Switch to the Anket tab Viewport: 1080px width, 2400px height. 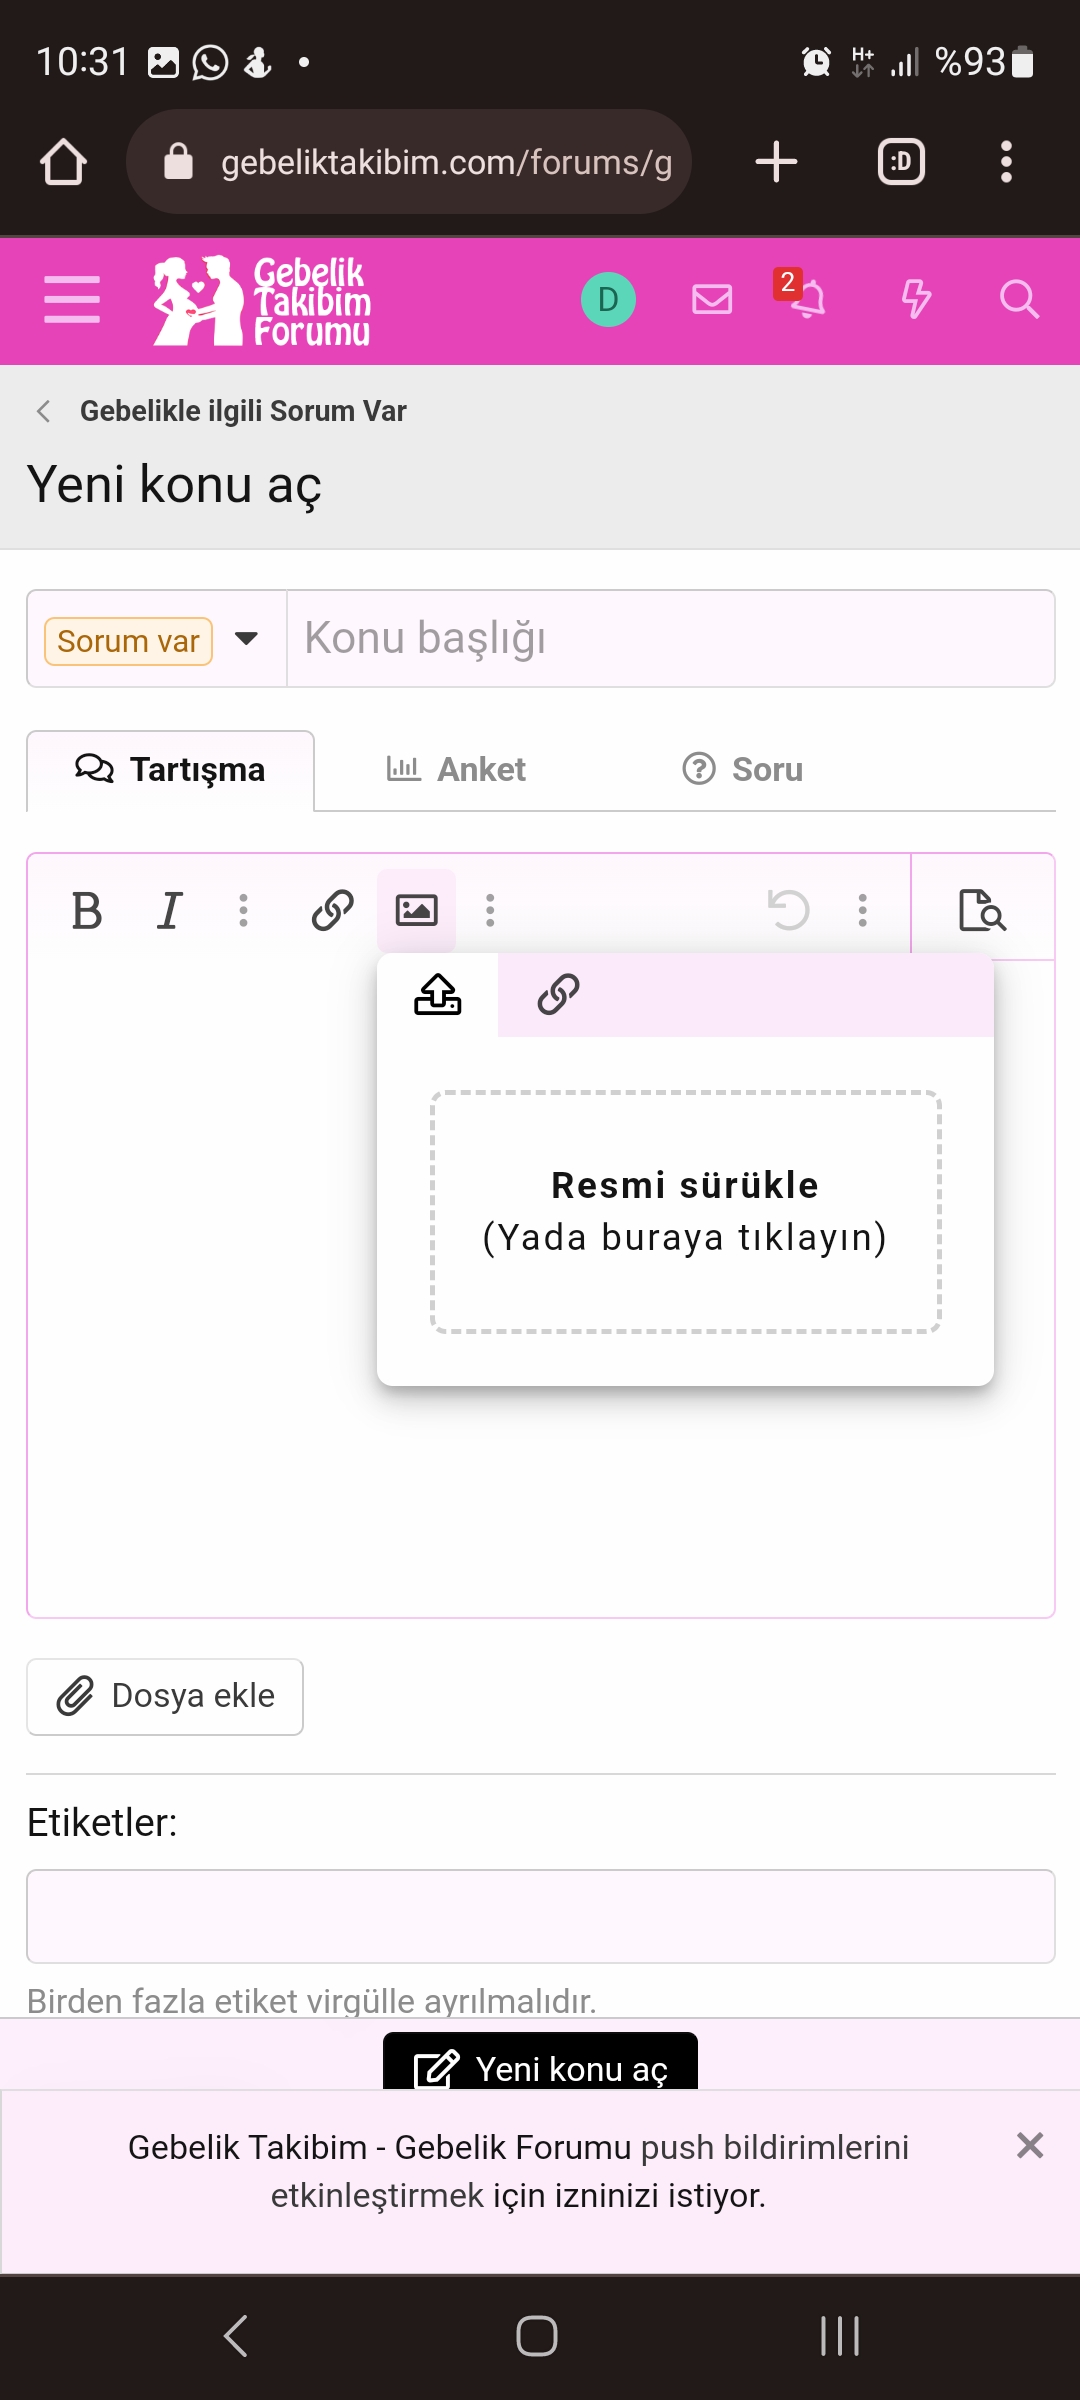click(x=457, y=769)
